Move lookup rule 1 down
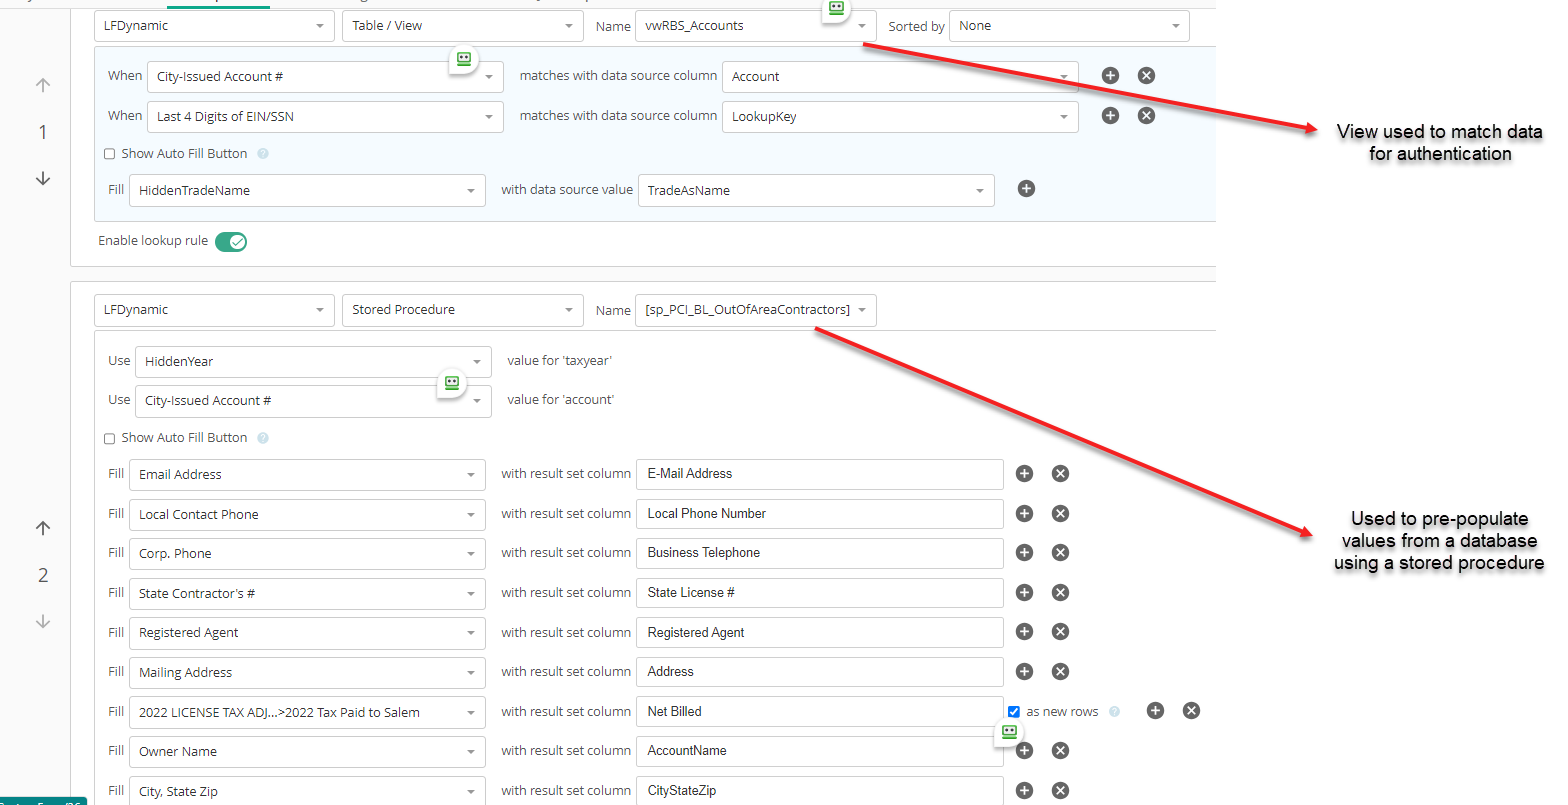Screen dimensions: 1568x805 (x=43, y=179)
